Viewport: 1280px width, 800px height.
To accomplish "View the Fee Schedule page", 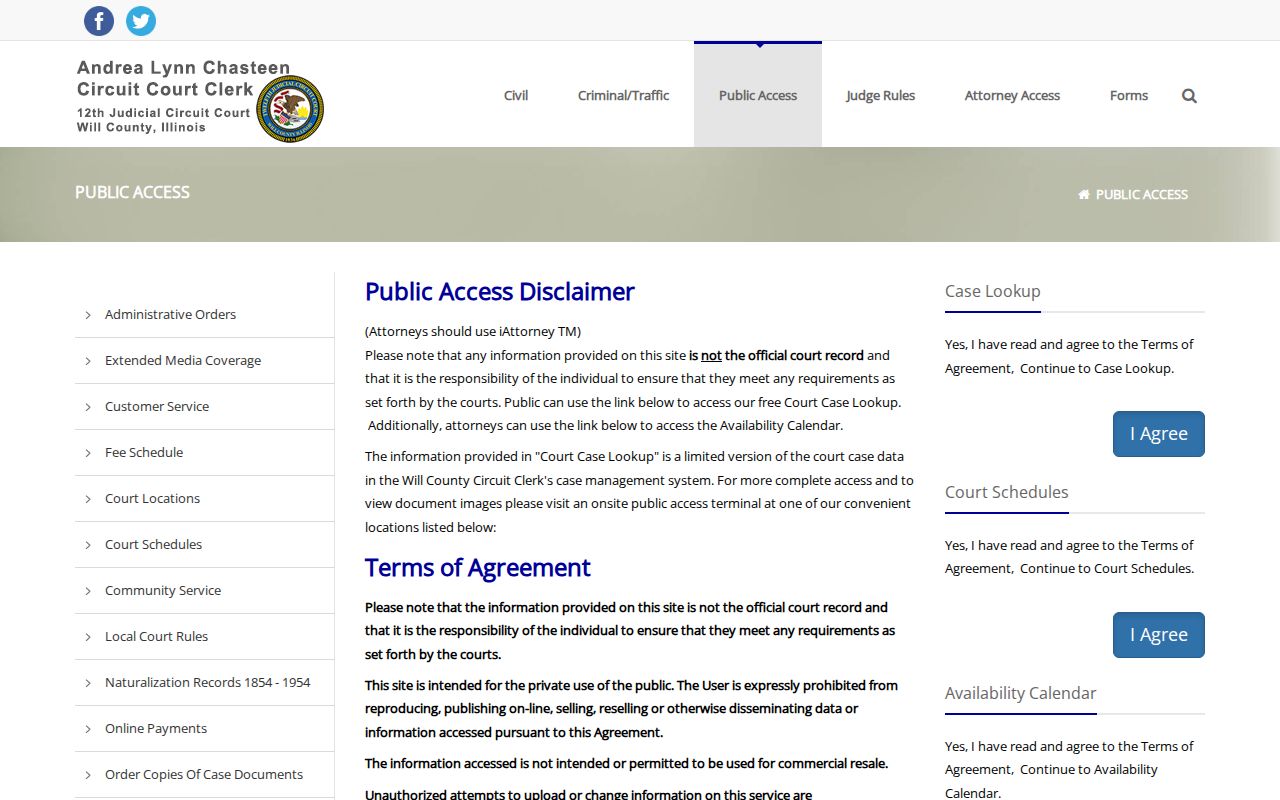I will pos(144,452).
